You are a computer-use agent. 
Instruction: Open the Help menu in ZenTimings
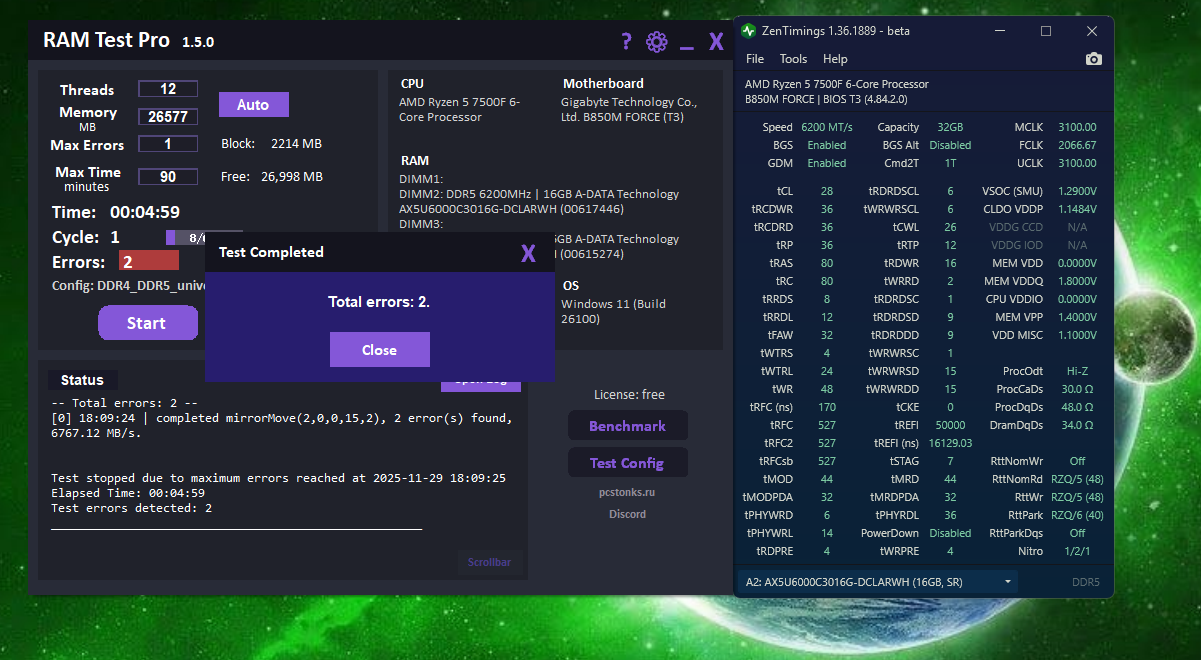tap(835, 59)
